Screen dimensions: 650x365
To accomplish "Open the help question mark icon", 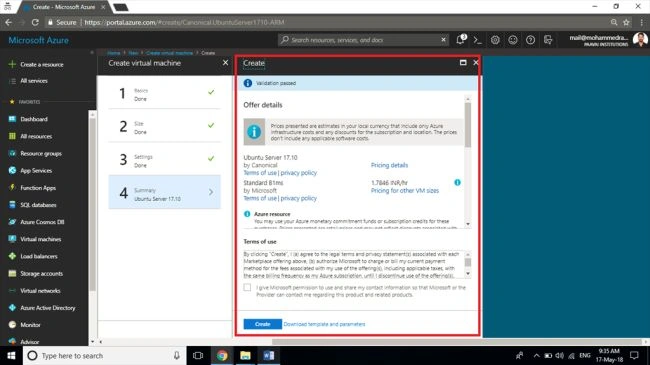I will tap(530, 40).
